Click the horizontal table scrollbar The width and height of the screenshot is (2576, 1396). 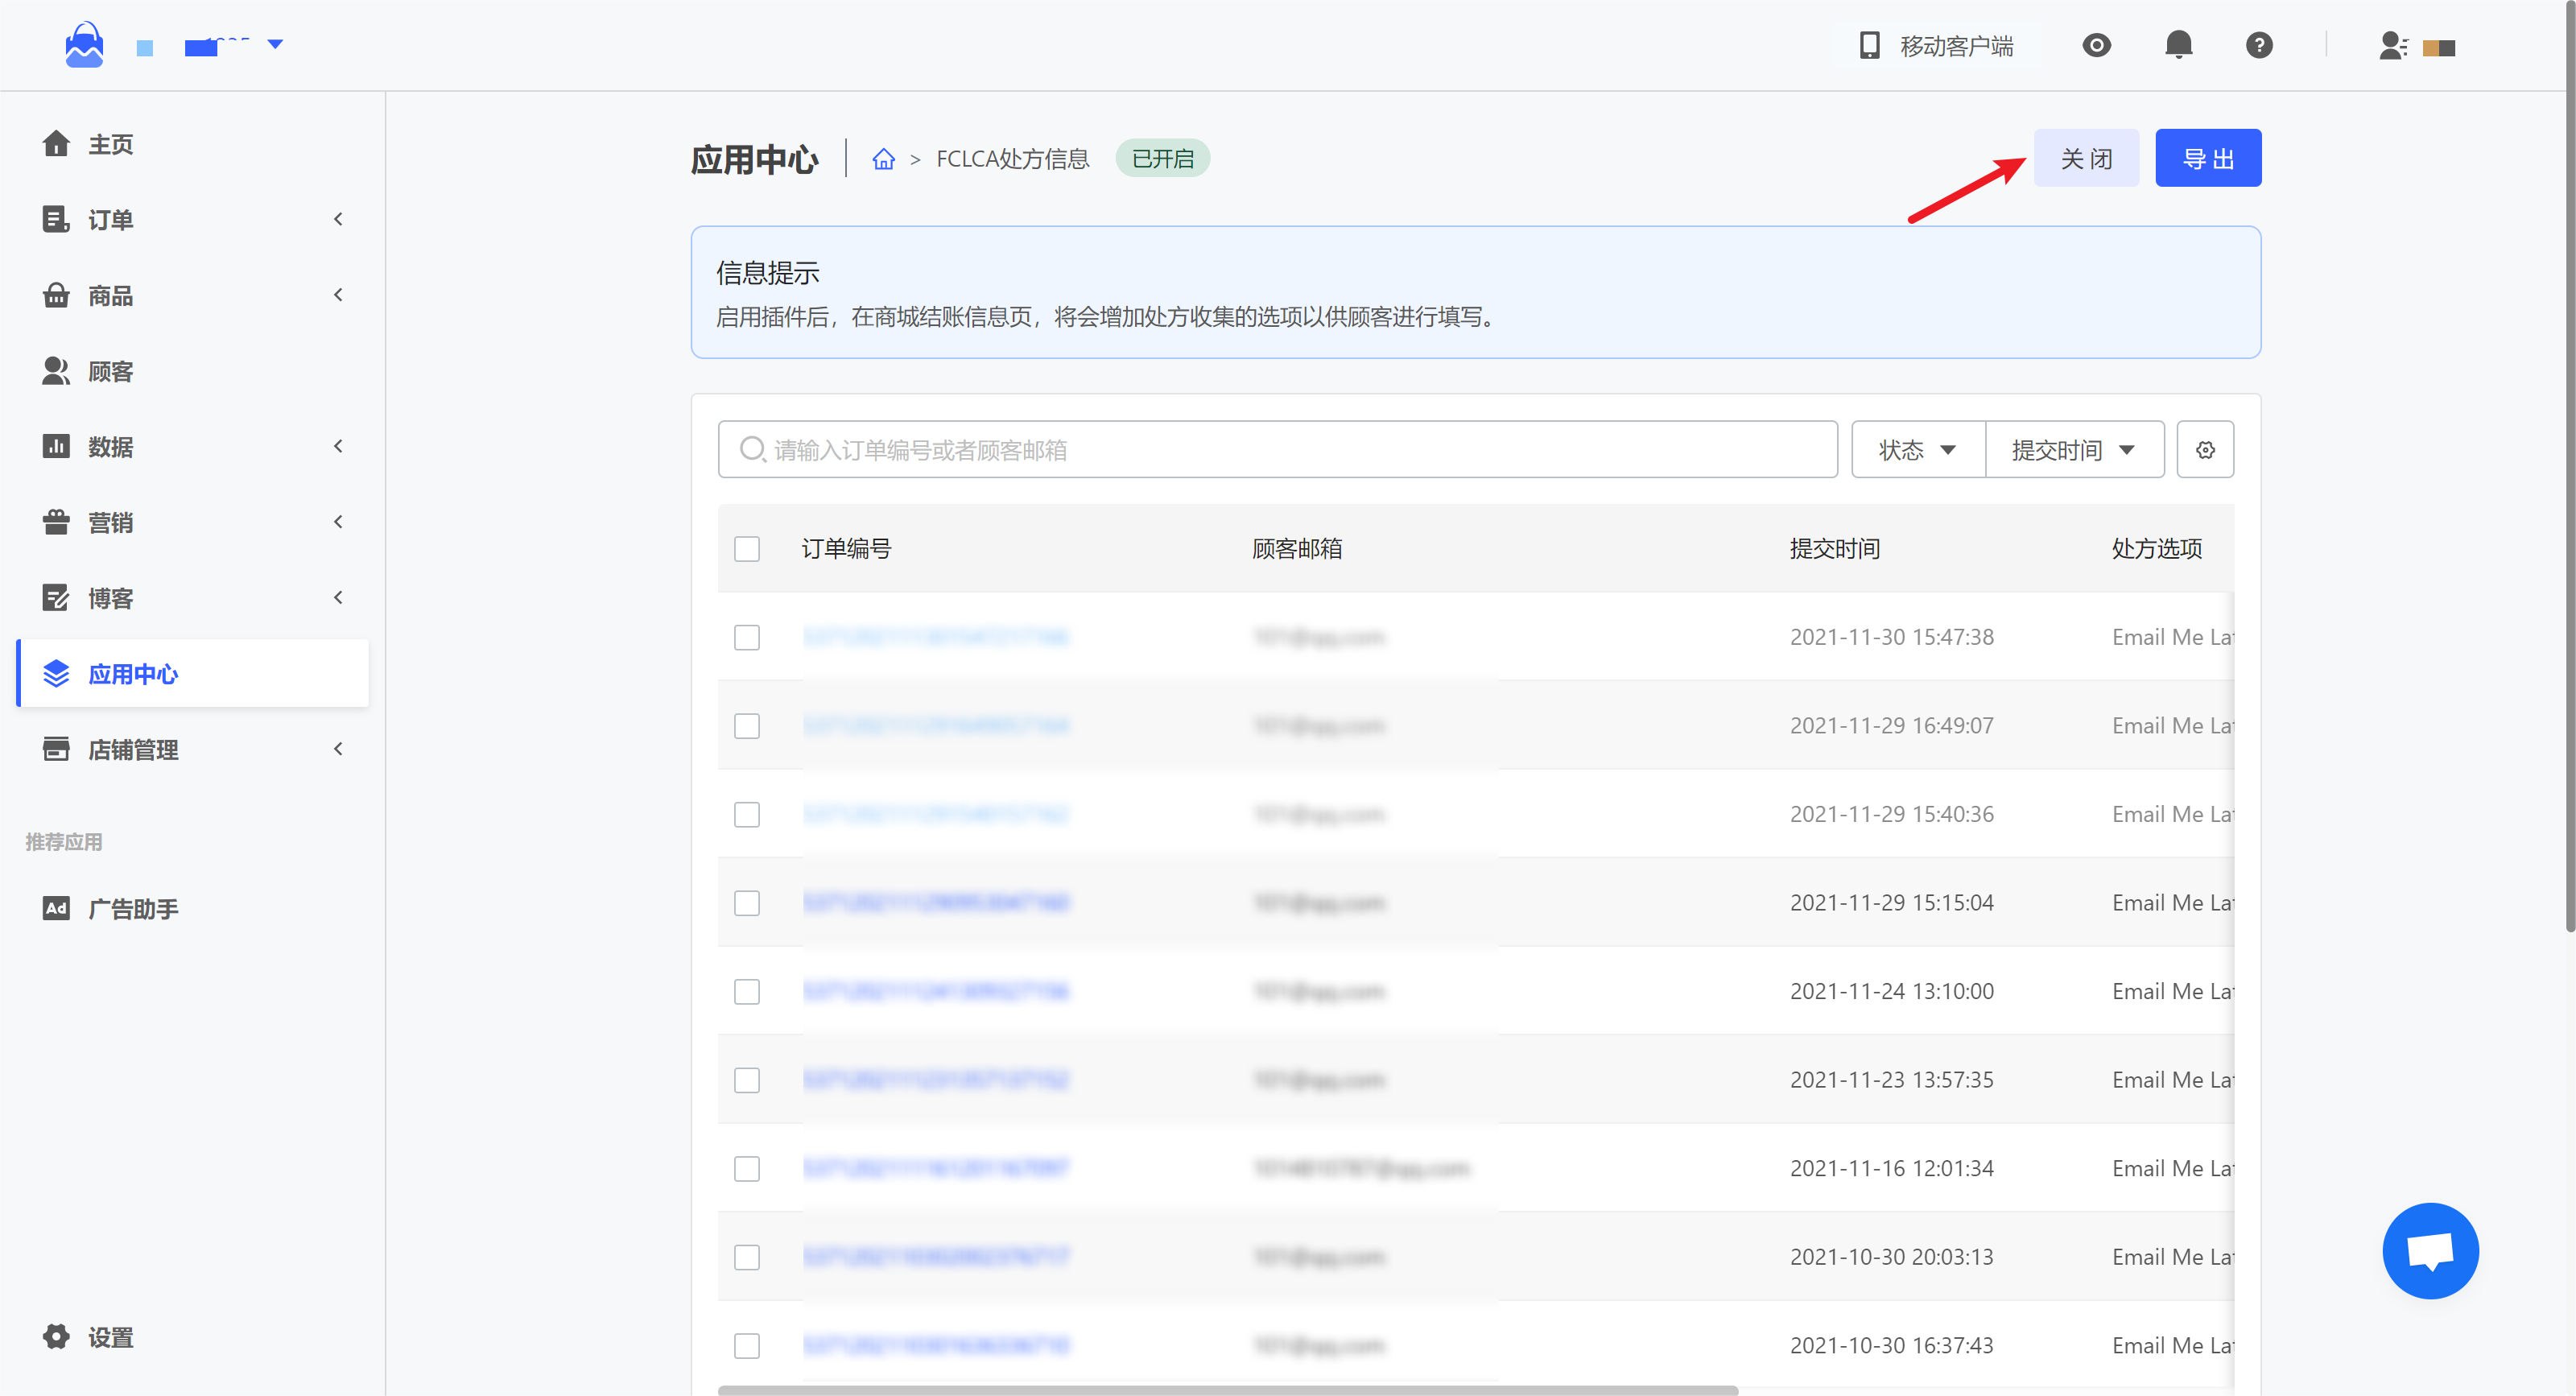[1227, 1390]
